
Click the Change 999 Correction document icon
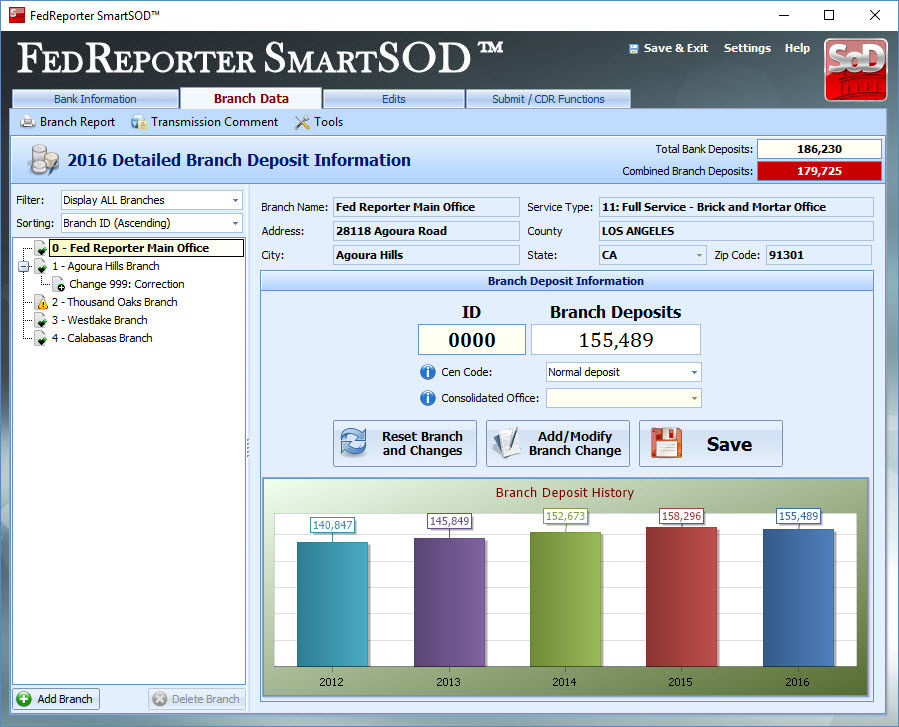point(58,284)
